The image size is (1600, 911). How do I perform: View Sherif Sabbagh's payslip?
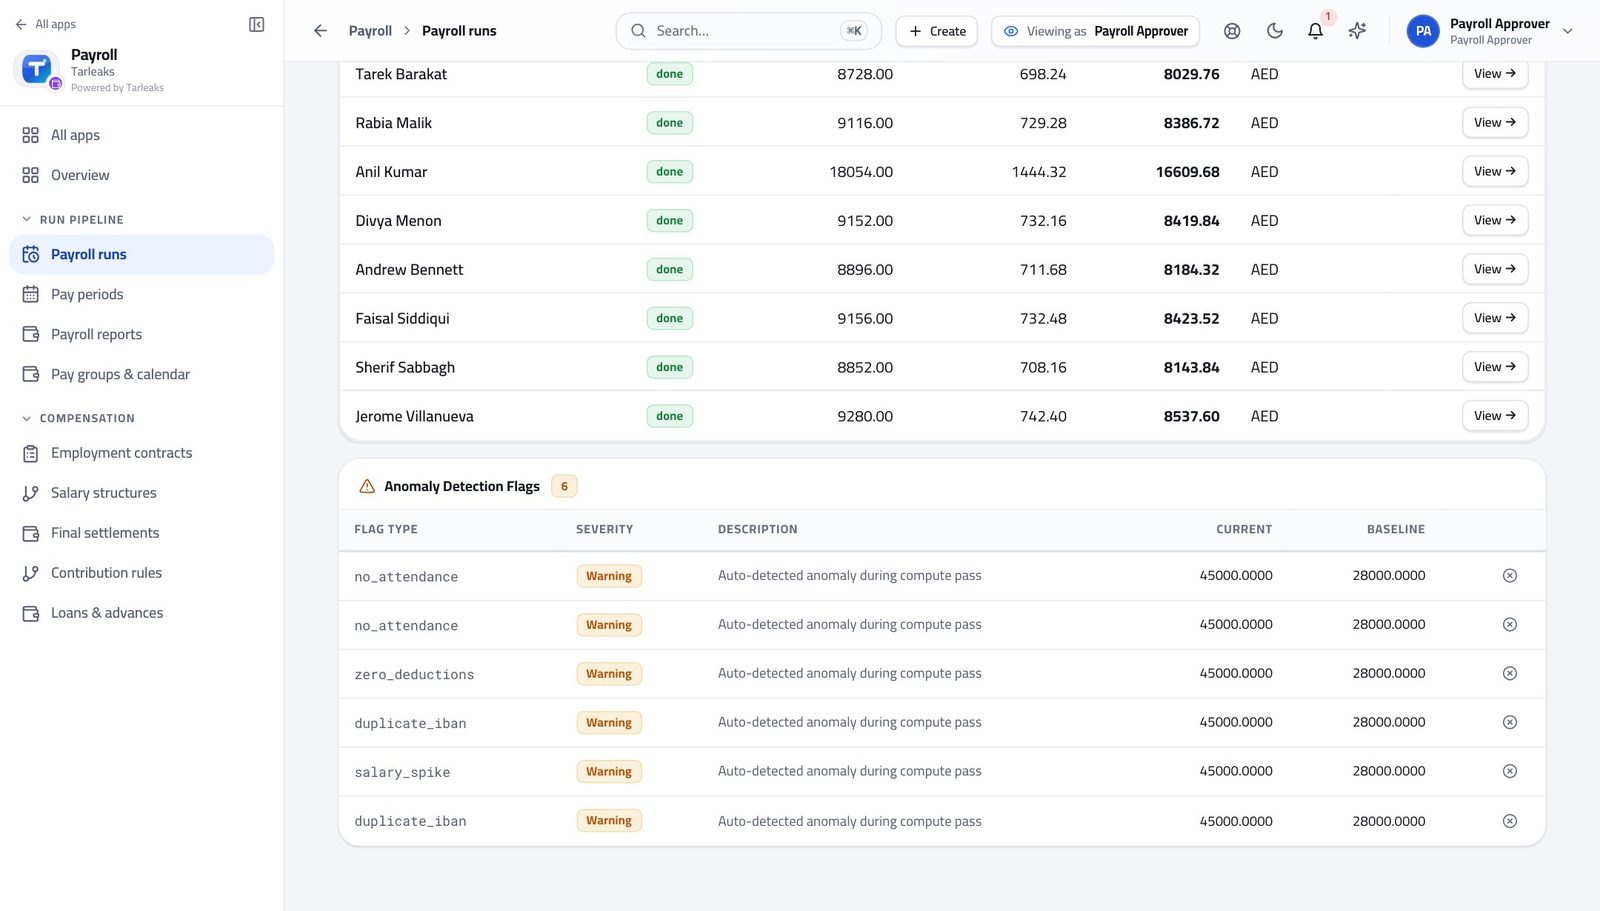coord(1495,368)
